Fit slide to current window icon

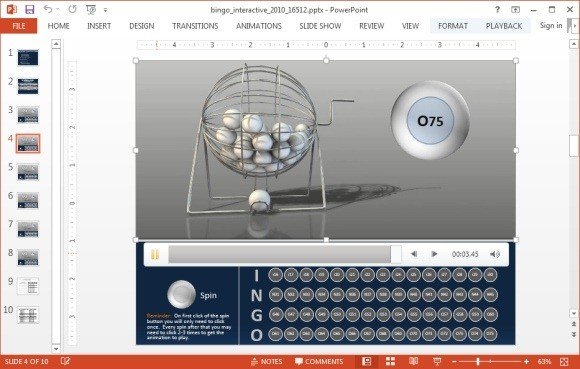[564, 361]
